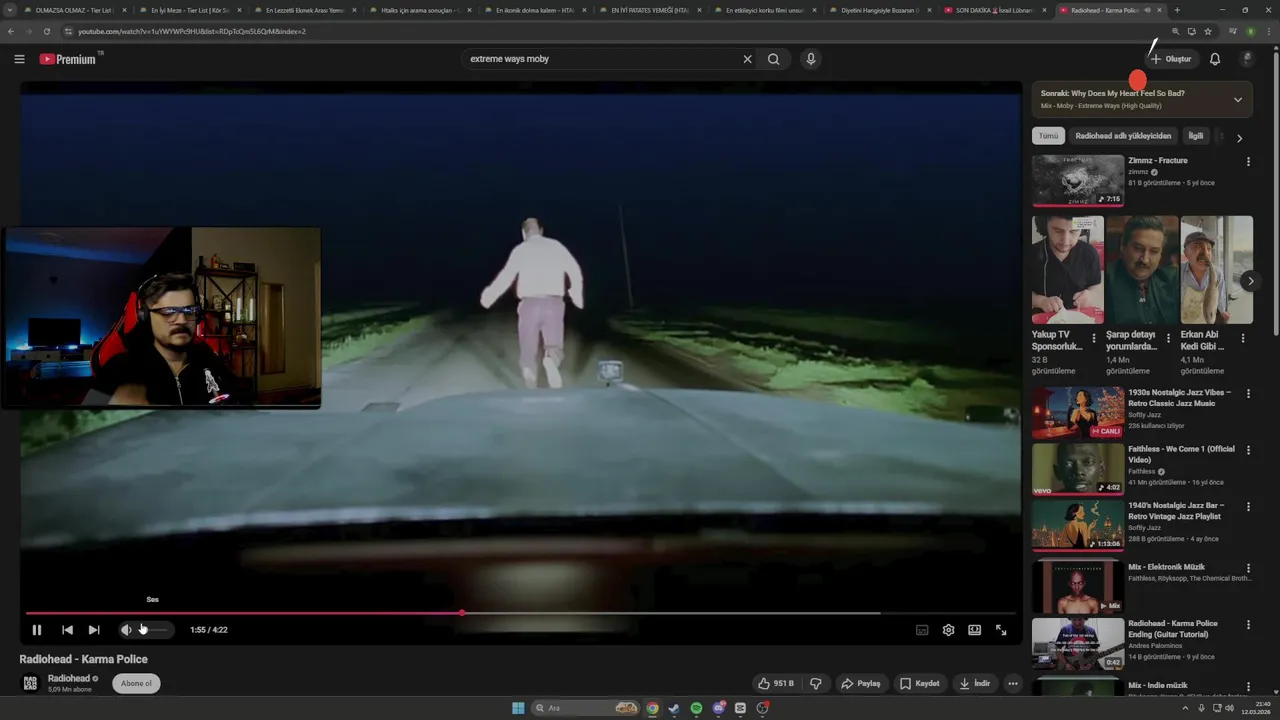The height and width of the screenshot is (720, 1280).
Task: Open the Faithless We Come 1 thumbnail
Action: click(x=1078, y=469)
